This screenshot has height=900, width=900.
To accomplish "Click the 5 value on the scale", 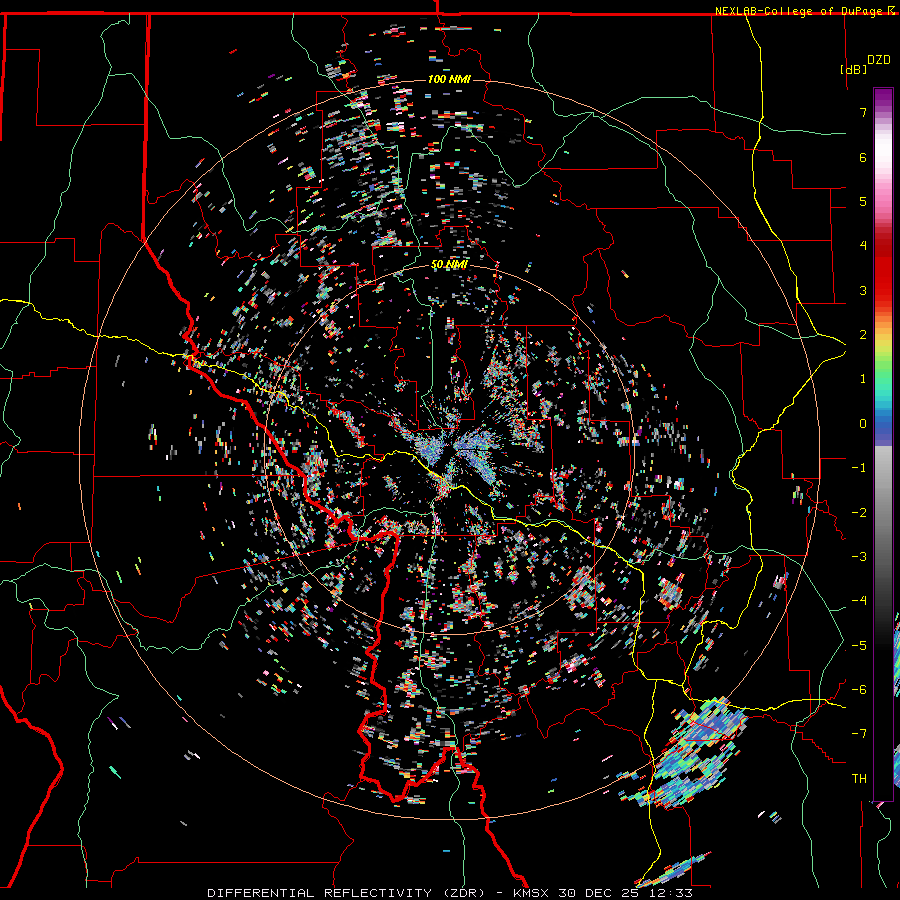I will (x=863, y=201).
